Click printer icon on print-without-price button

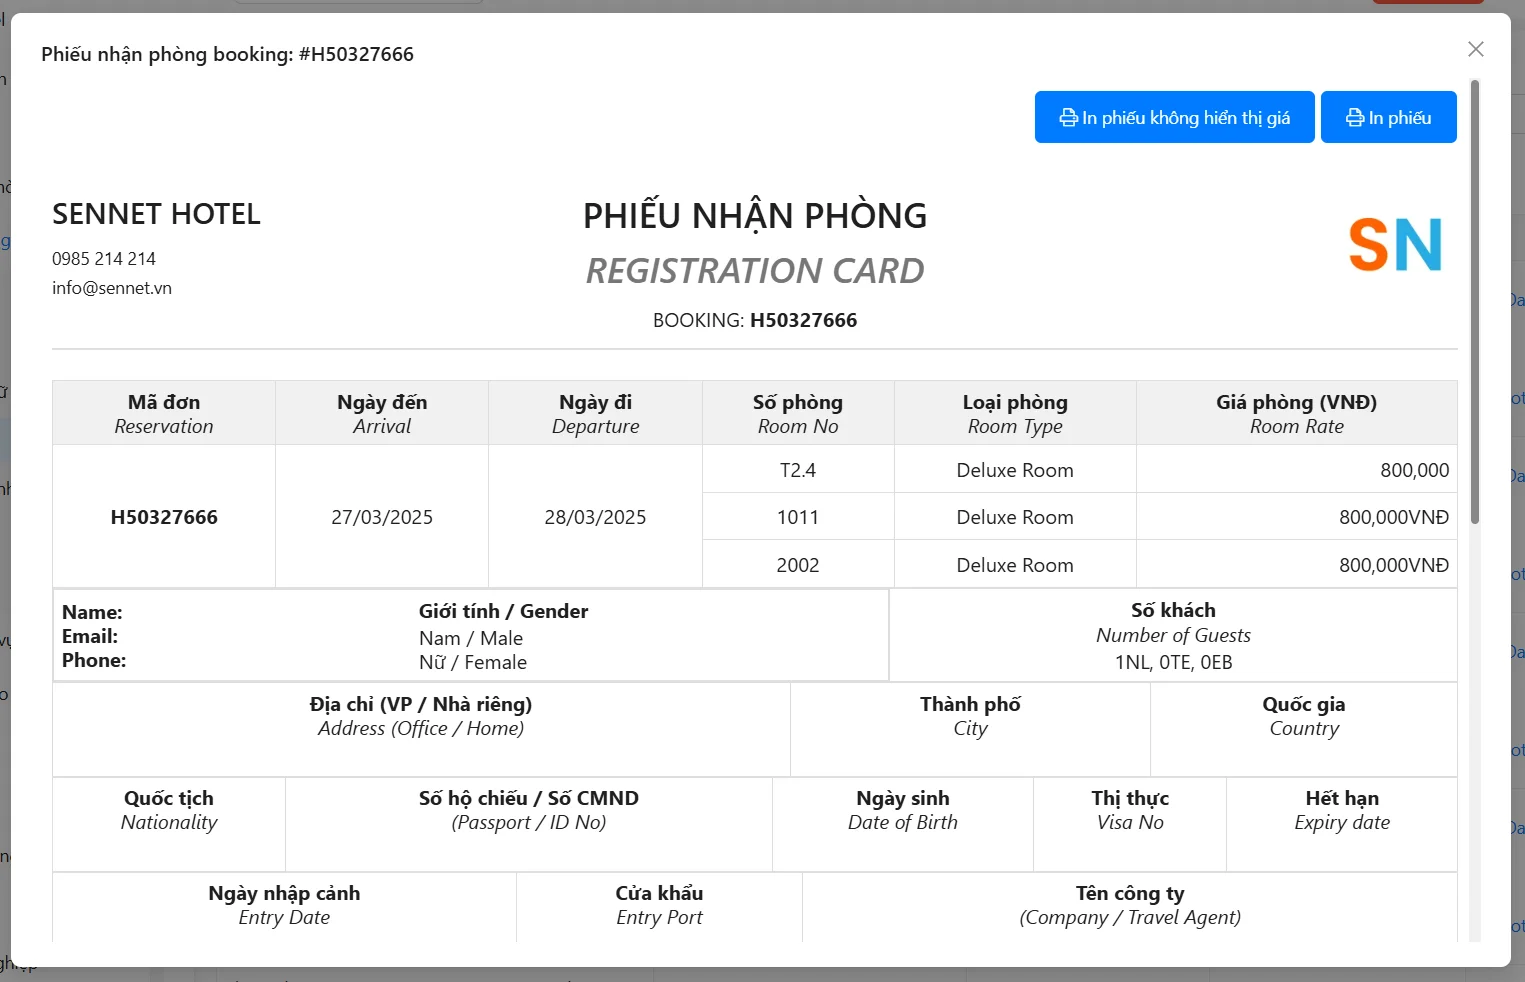coord(1068,118)
